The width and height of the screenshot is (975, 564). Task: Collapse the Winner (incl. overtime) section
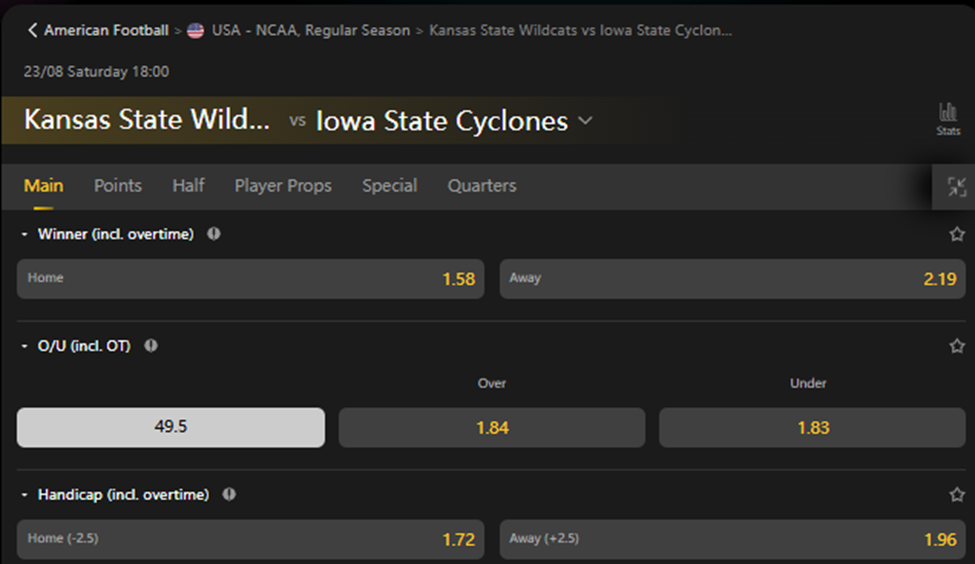point(25,234)
